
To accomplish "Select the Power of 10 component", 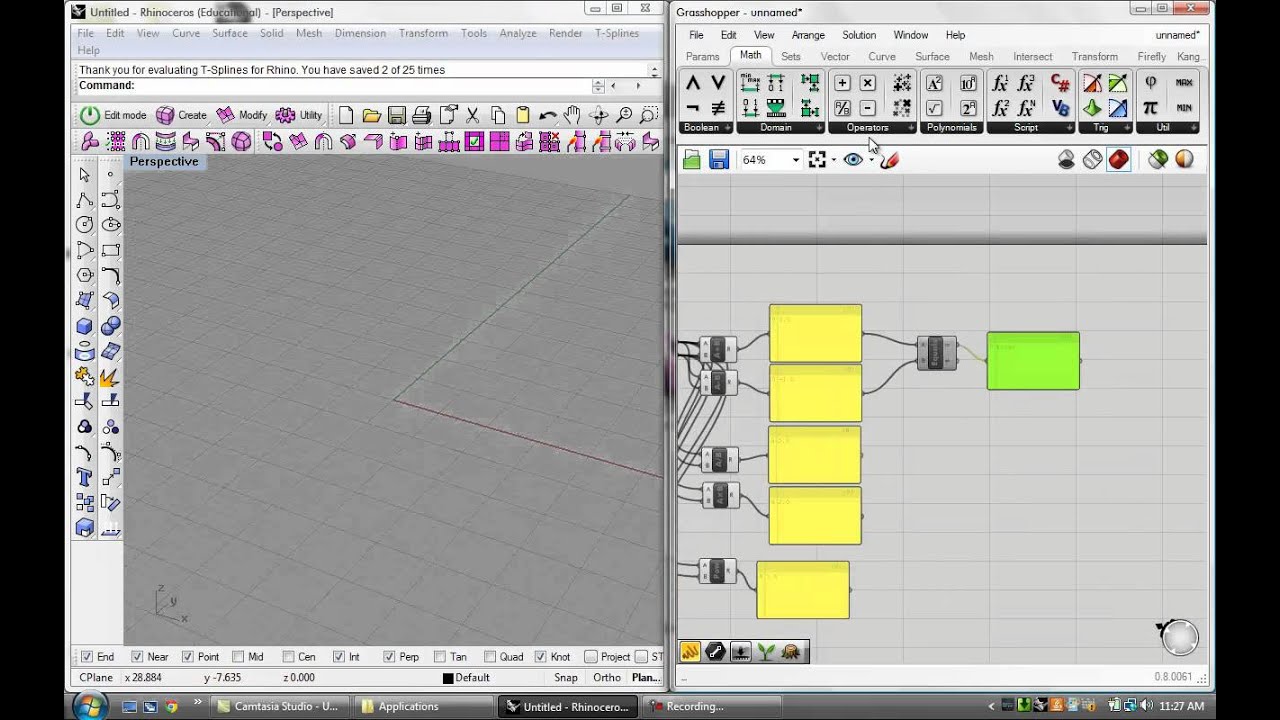I will (968, 84).
